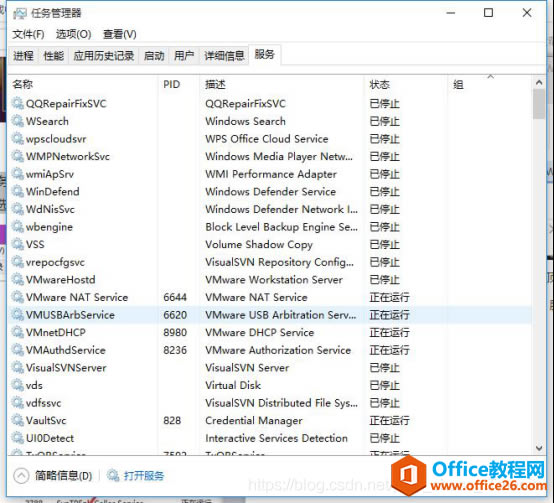Switch to the 进程 tab

pyautogui.click(x=23, y=55)
